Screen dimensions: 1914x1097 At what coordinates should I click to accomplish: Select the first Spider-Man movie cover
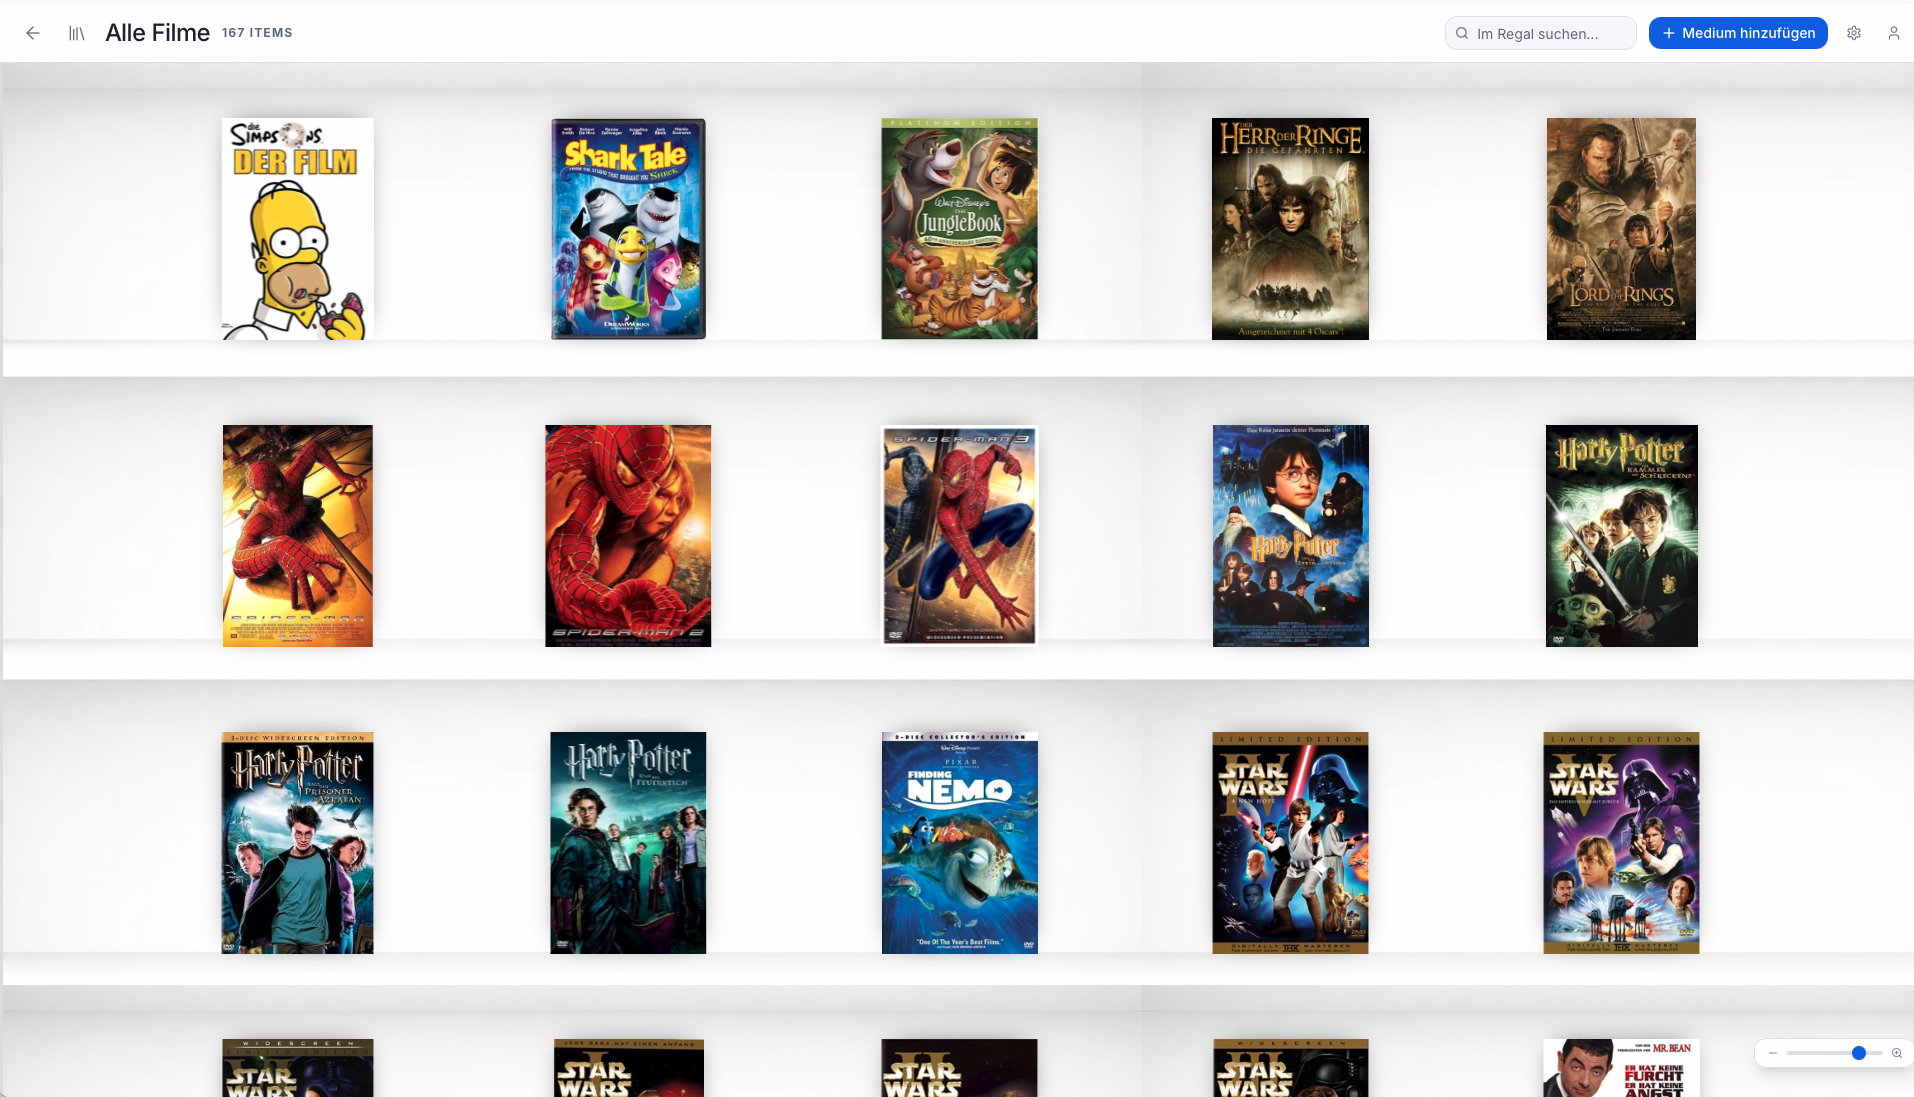point(298,536)
